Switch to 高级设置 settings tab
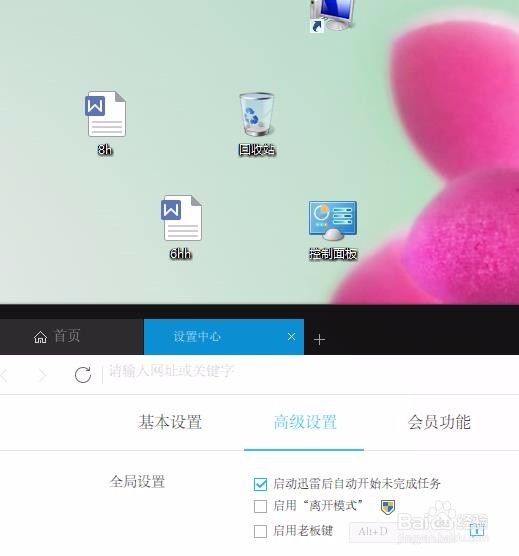The image size is (519, 556). (x=305, y=422)
